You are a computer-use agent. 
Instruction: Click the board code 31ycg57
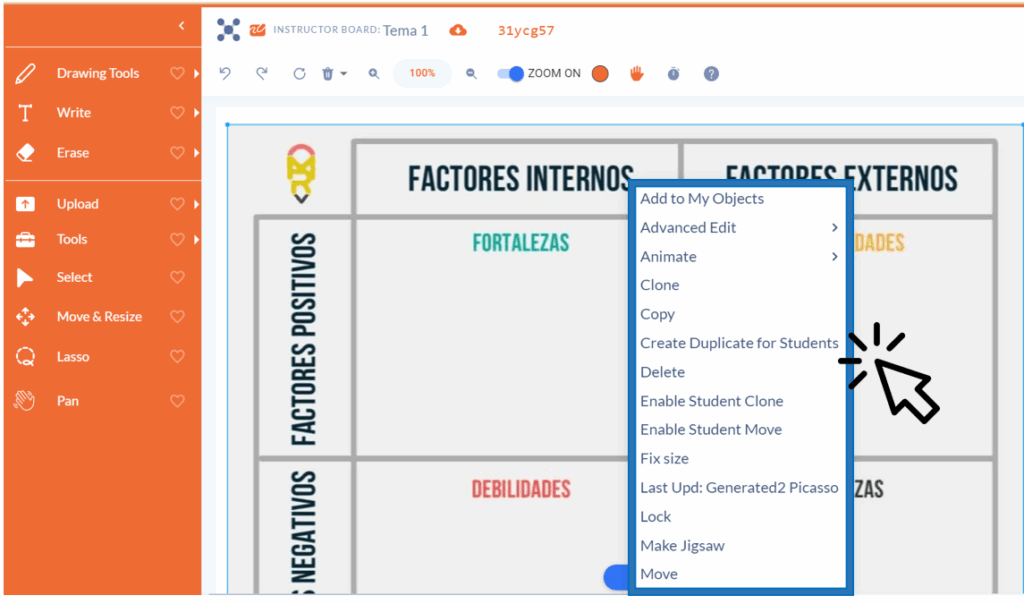coord(526,30)
